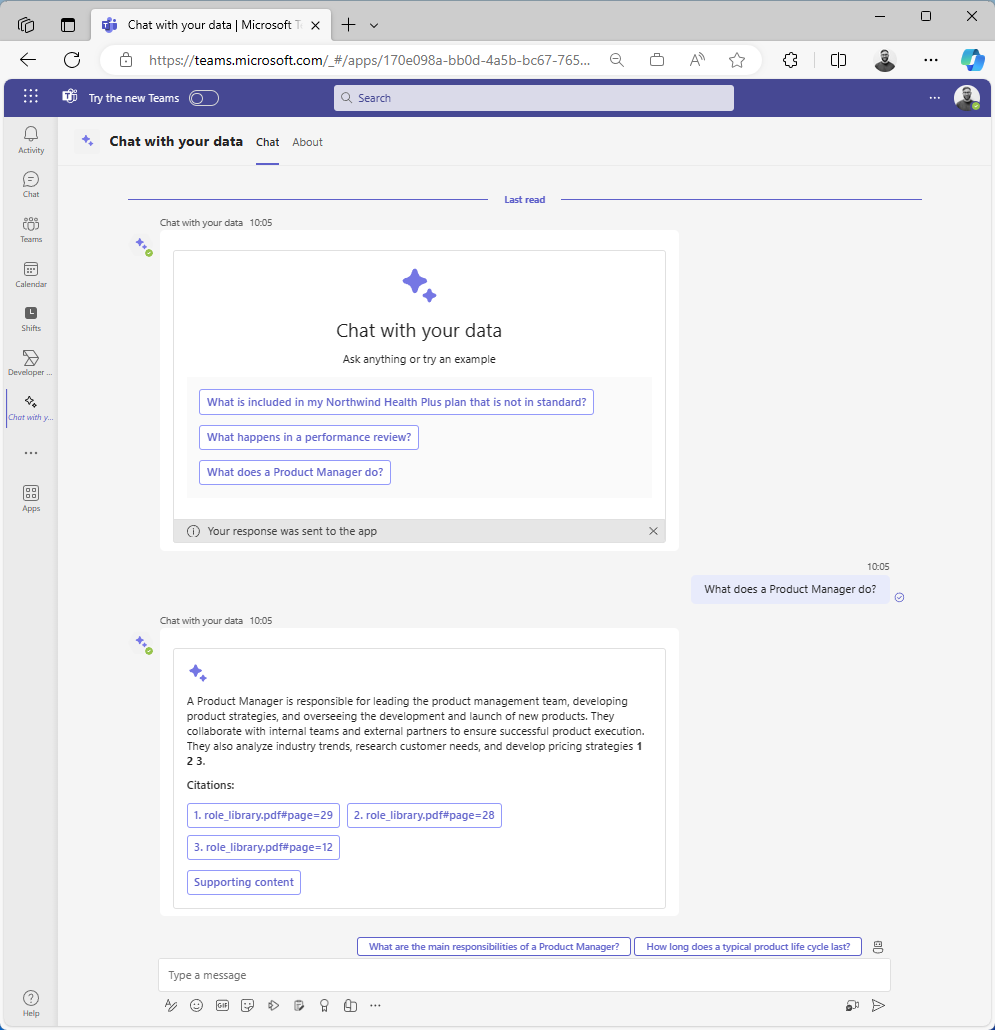Viewport: 995px width, 1030px height.
Task: Enable the Try the new Teams toggle
Action: pos(203,98)
